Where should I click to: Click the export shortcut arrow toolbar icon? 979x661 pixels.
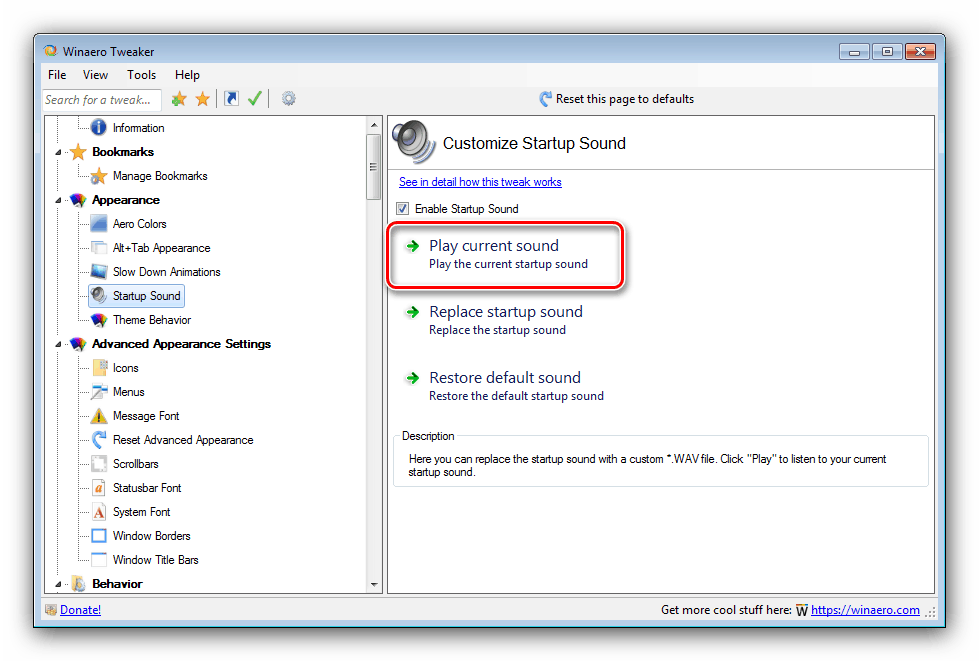(232, 99)
